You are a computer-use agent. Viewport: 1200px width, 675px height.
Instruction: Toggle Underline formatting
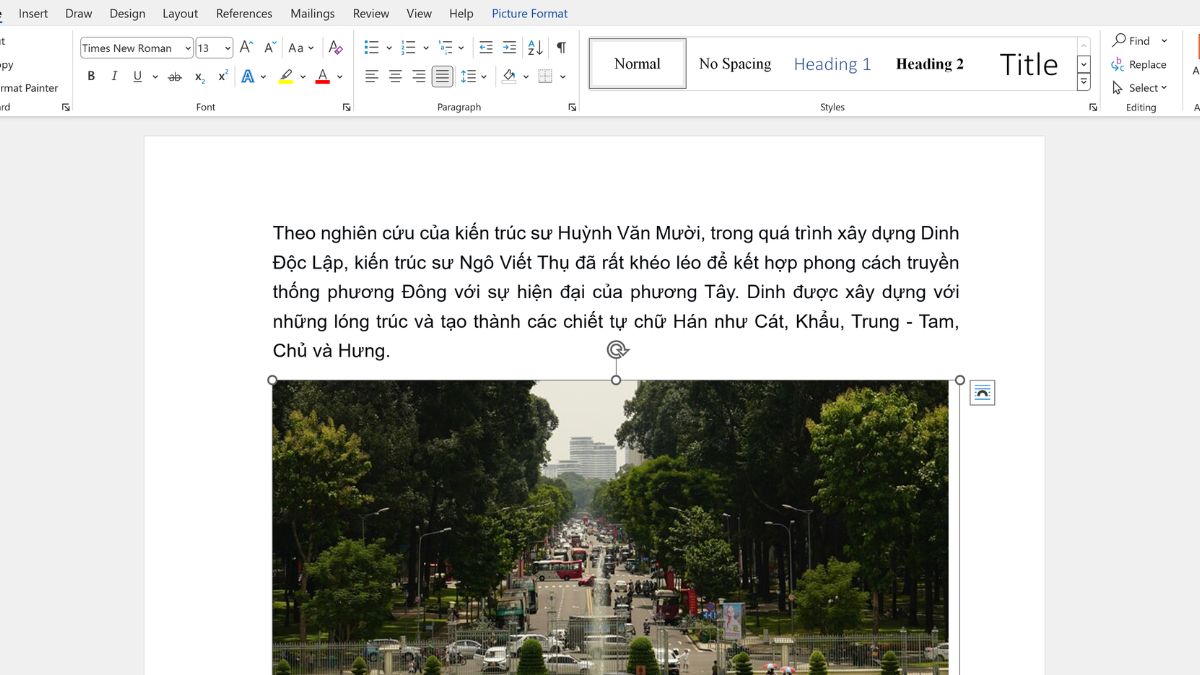click(x=137, y=77)
